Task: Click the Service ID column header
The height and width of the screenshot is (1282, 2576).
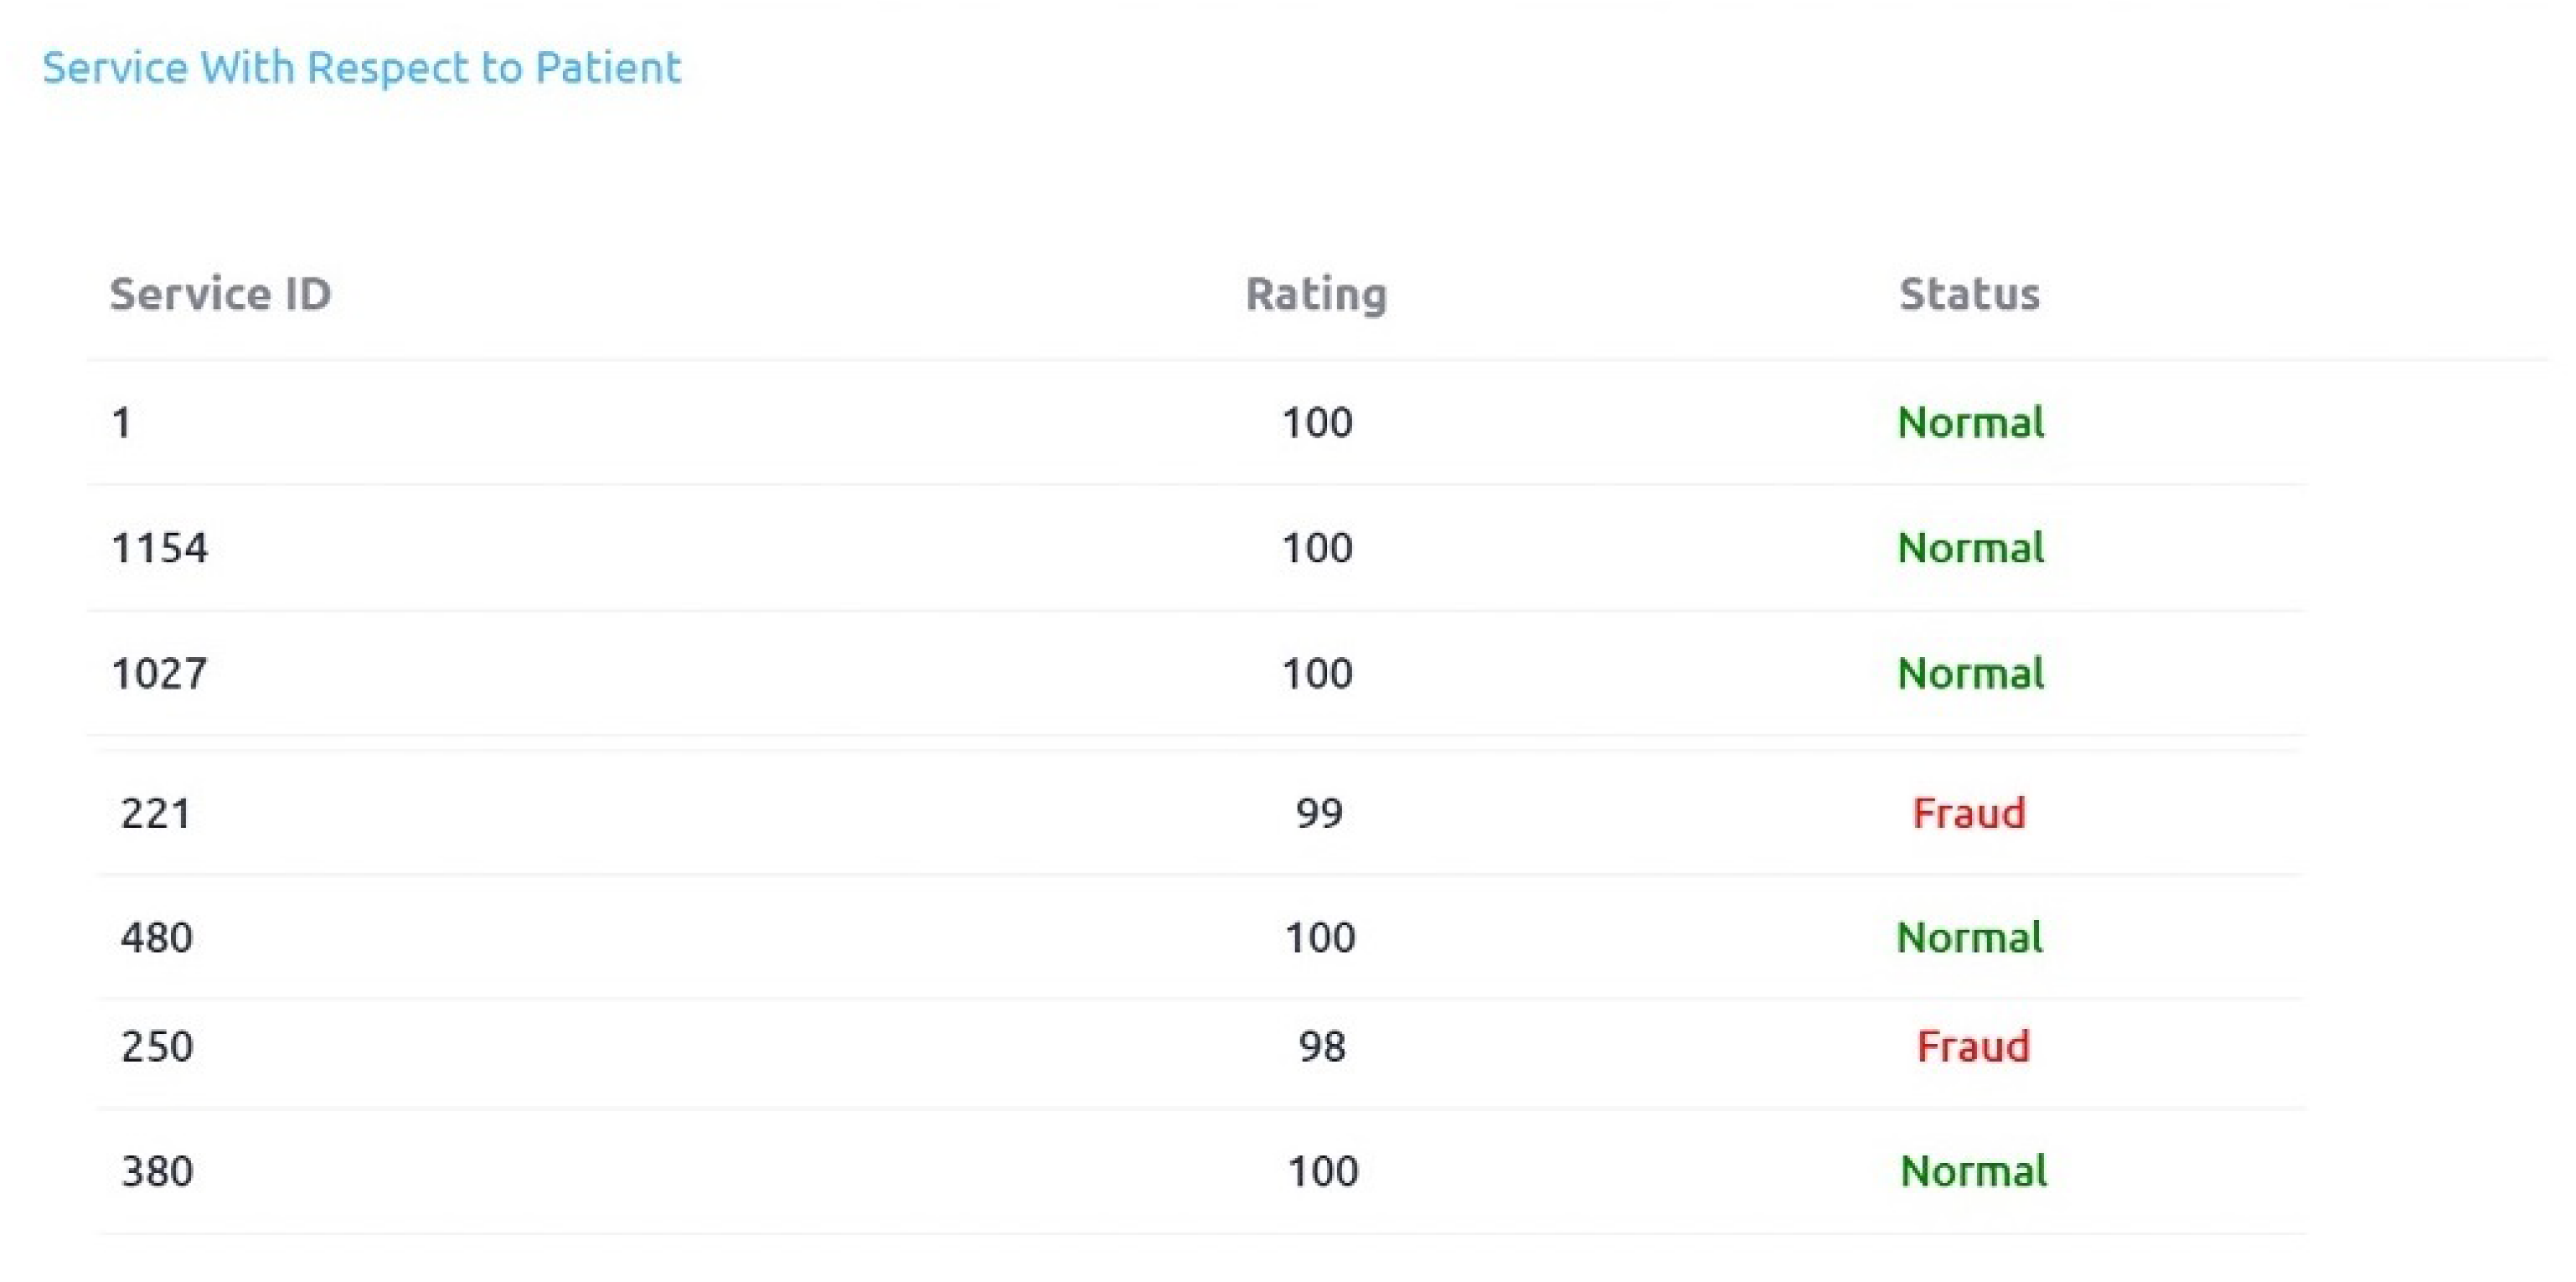Action: coord(220,294)
